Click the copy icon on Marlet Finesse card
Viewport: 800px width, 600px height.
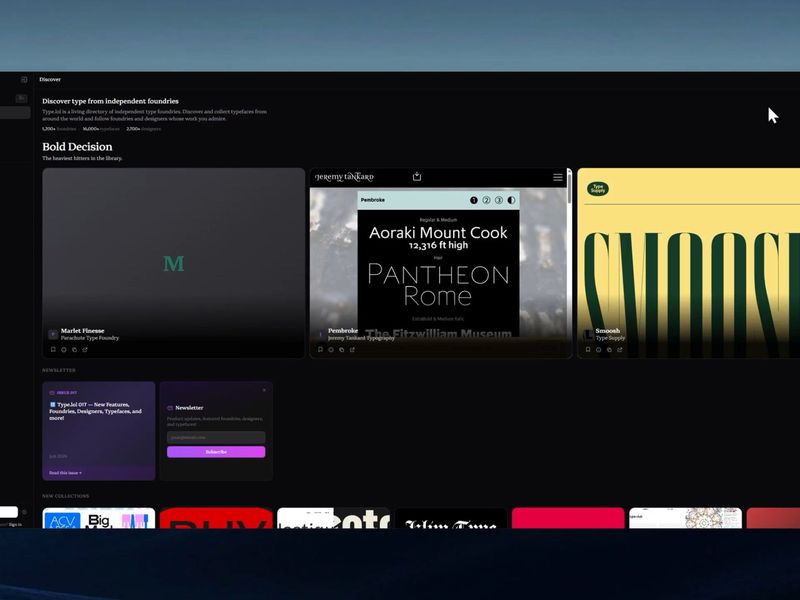tap(74, 349)
